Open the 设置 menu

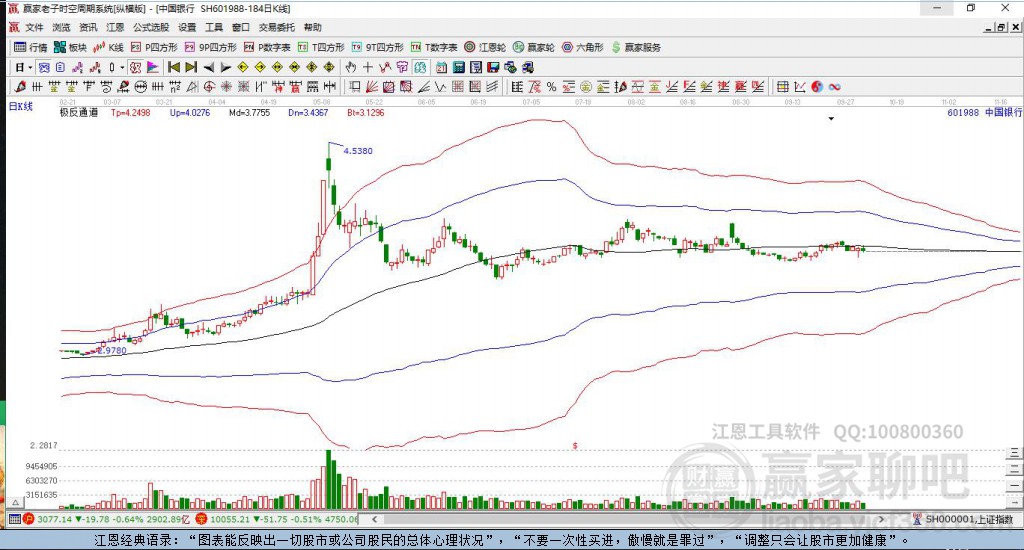[187, 27]
